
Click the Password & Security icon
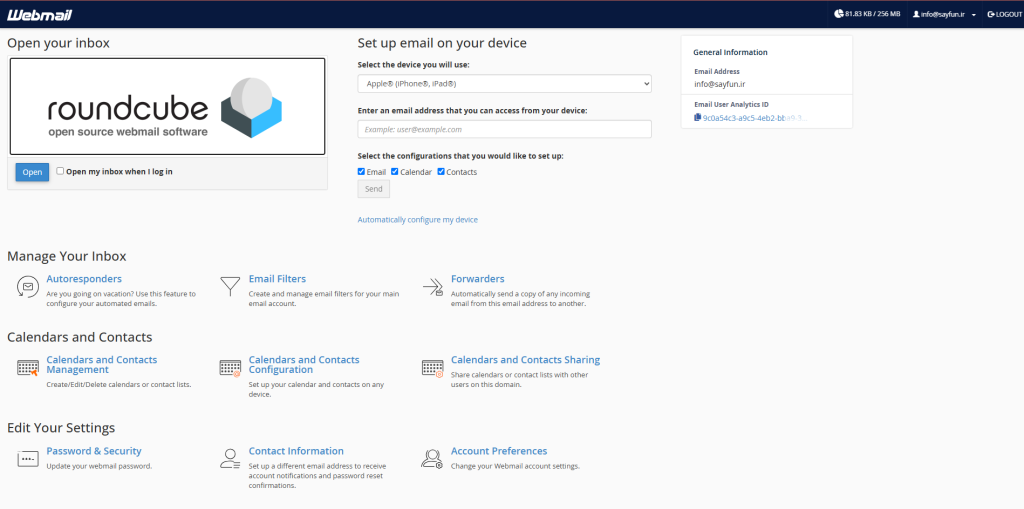tap(27, 459)
